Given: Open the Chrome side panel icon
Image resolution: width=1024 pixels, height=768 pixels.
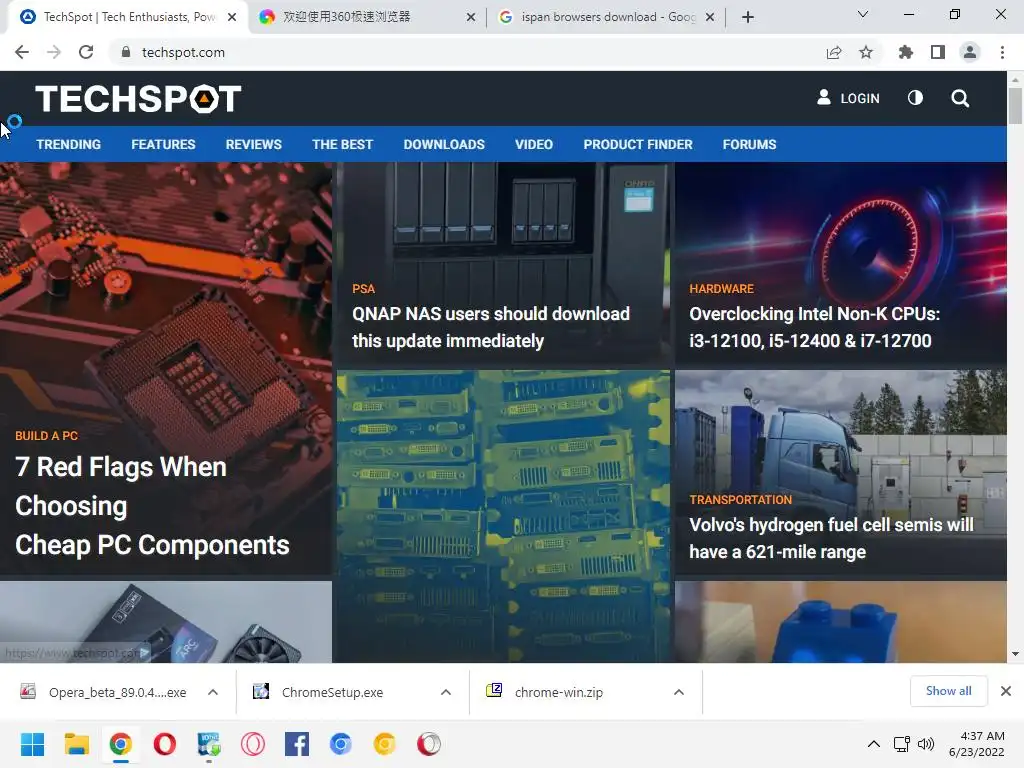Looking at the screenshot, I should click(x=938, y=52).
